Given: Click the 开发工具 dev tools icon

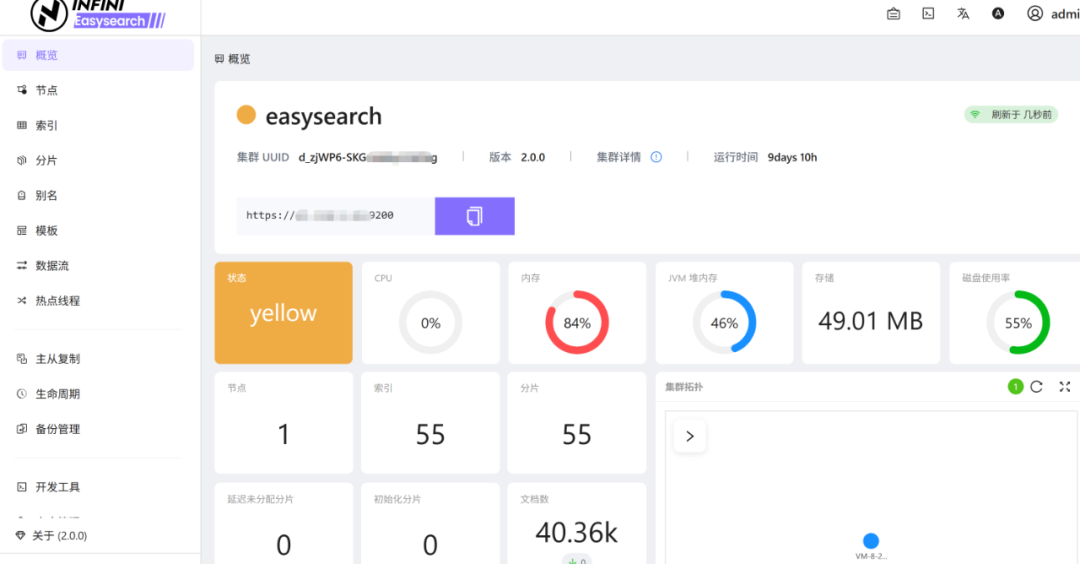Looking at the screenshot, I should tap(21, 487).
